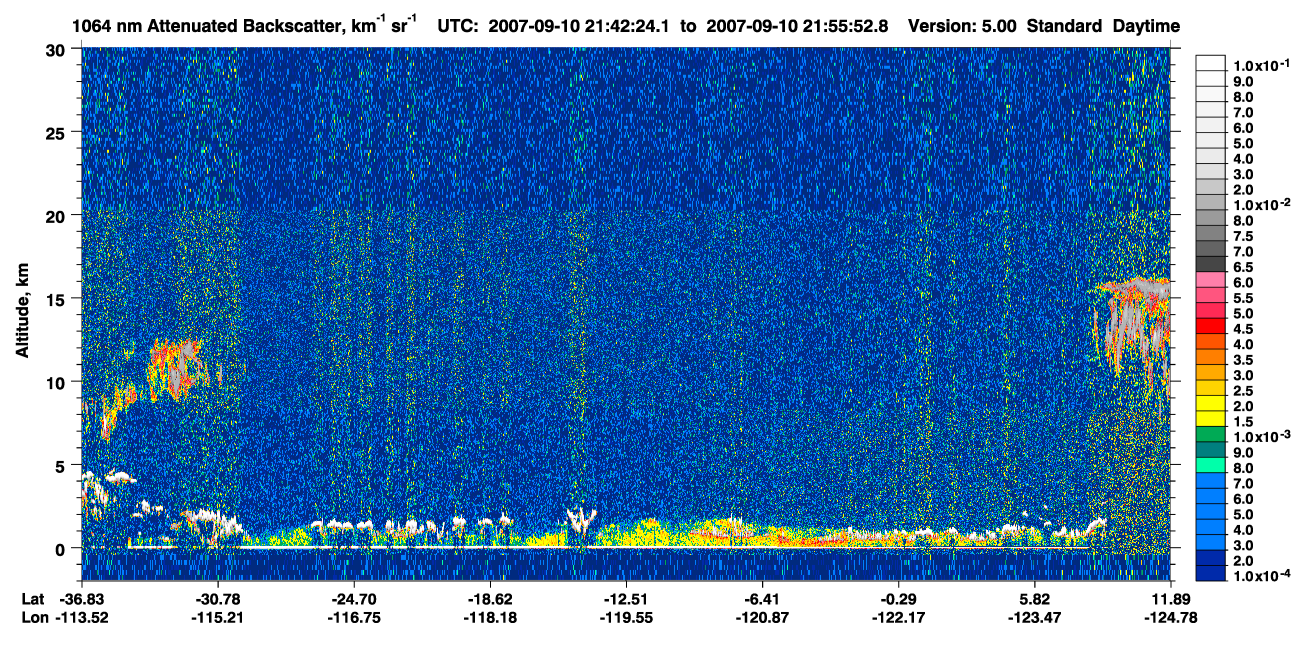Screen dimensions: 1300x667
Task: Click latitude value -18.62
Action: coord(489,598)
